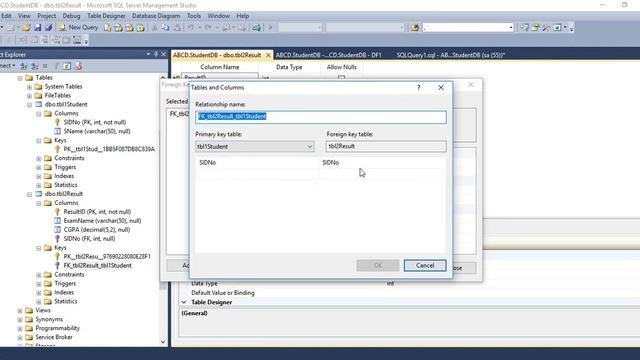Click the Undo arrow icon

191,28
